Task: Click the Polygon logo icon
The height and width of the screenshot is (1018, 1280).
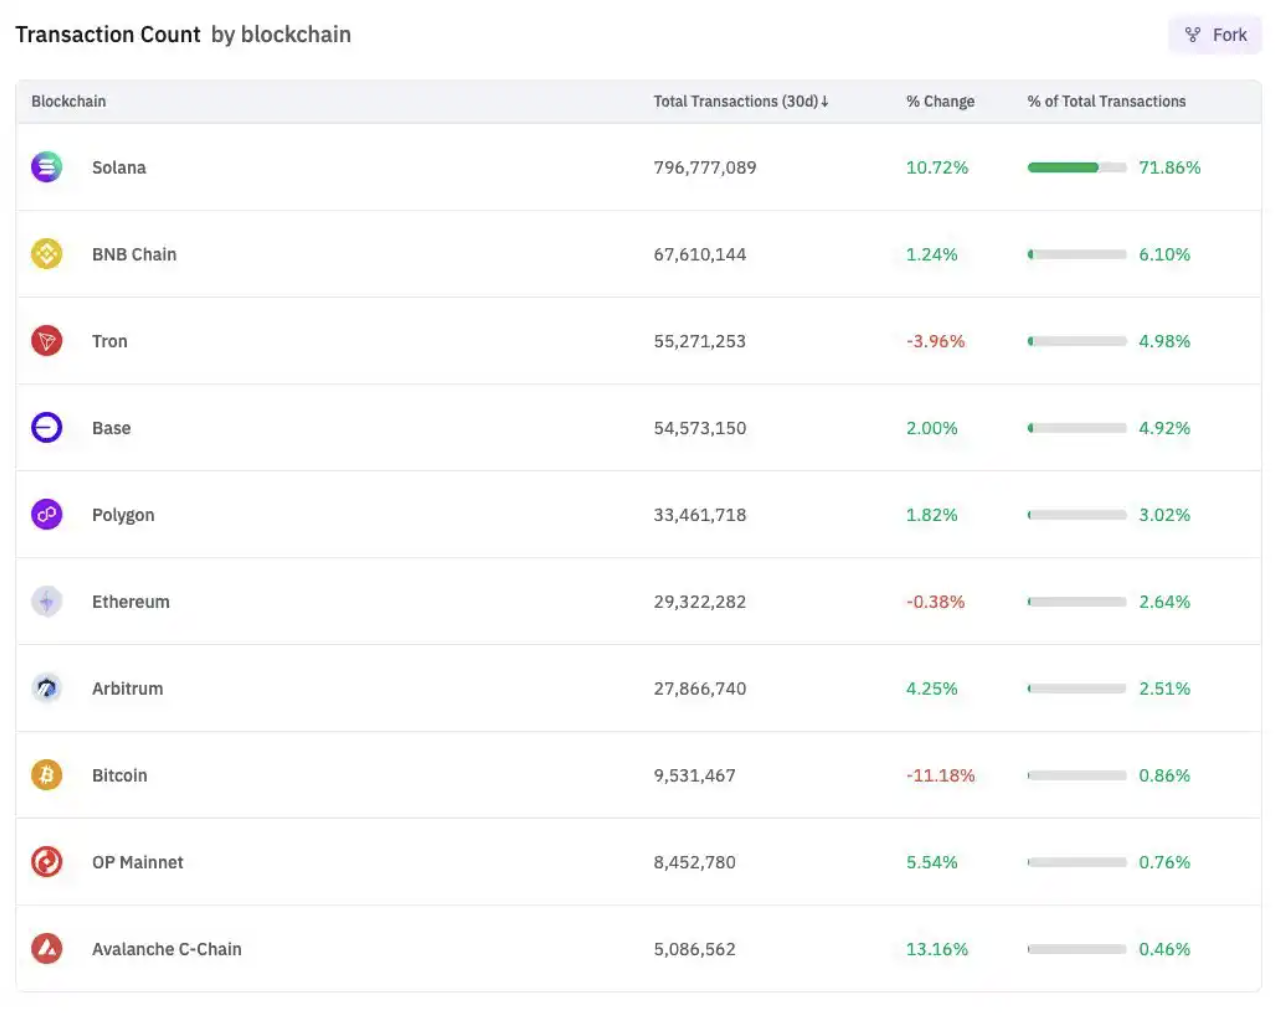Action: click(x=47, y=515)
